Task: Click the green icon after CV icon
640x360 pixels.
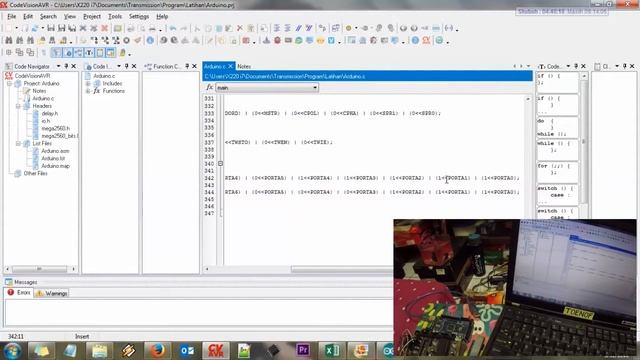Action: point(439,40)
